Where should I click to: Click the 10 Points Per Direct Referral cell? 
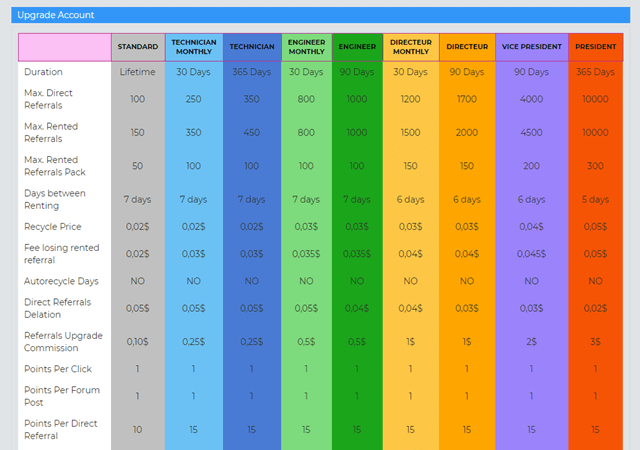coord(138,430)
